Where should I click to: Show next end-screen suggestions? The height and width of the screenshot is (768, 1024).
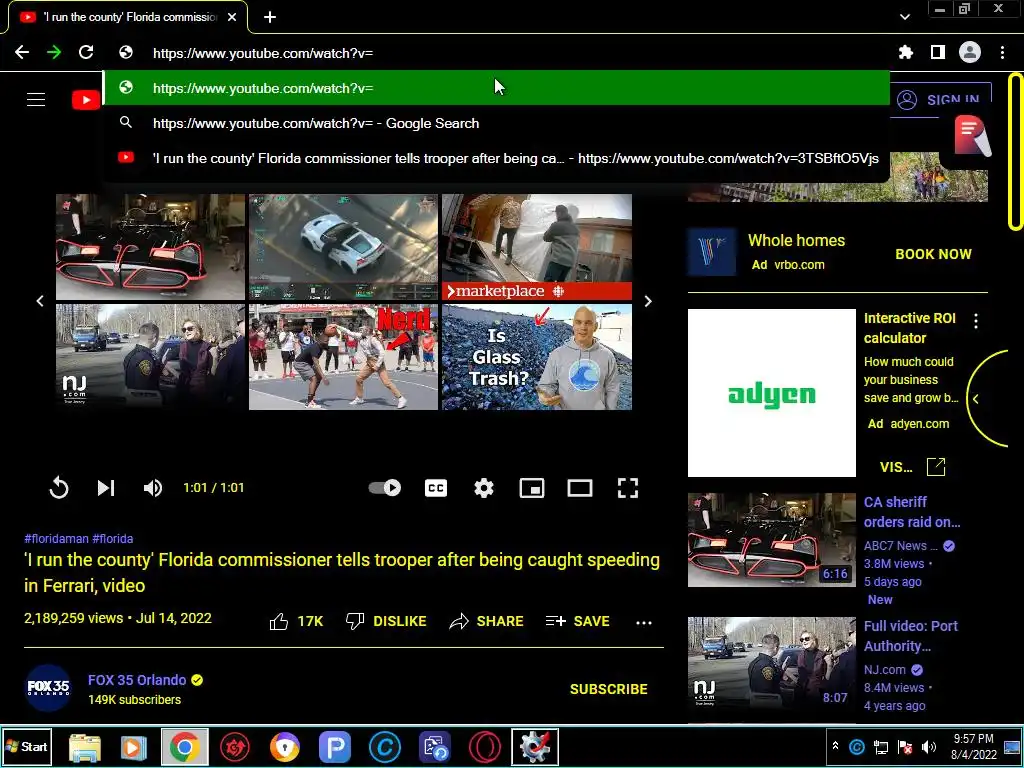click(x=648, y=301)
